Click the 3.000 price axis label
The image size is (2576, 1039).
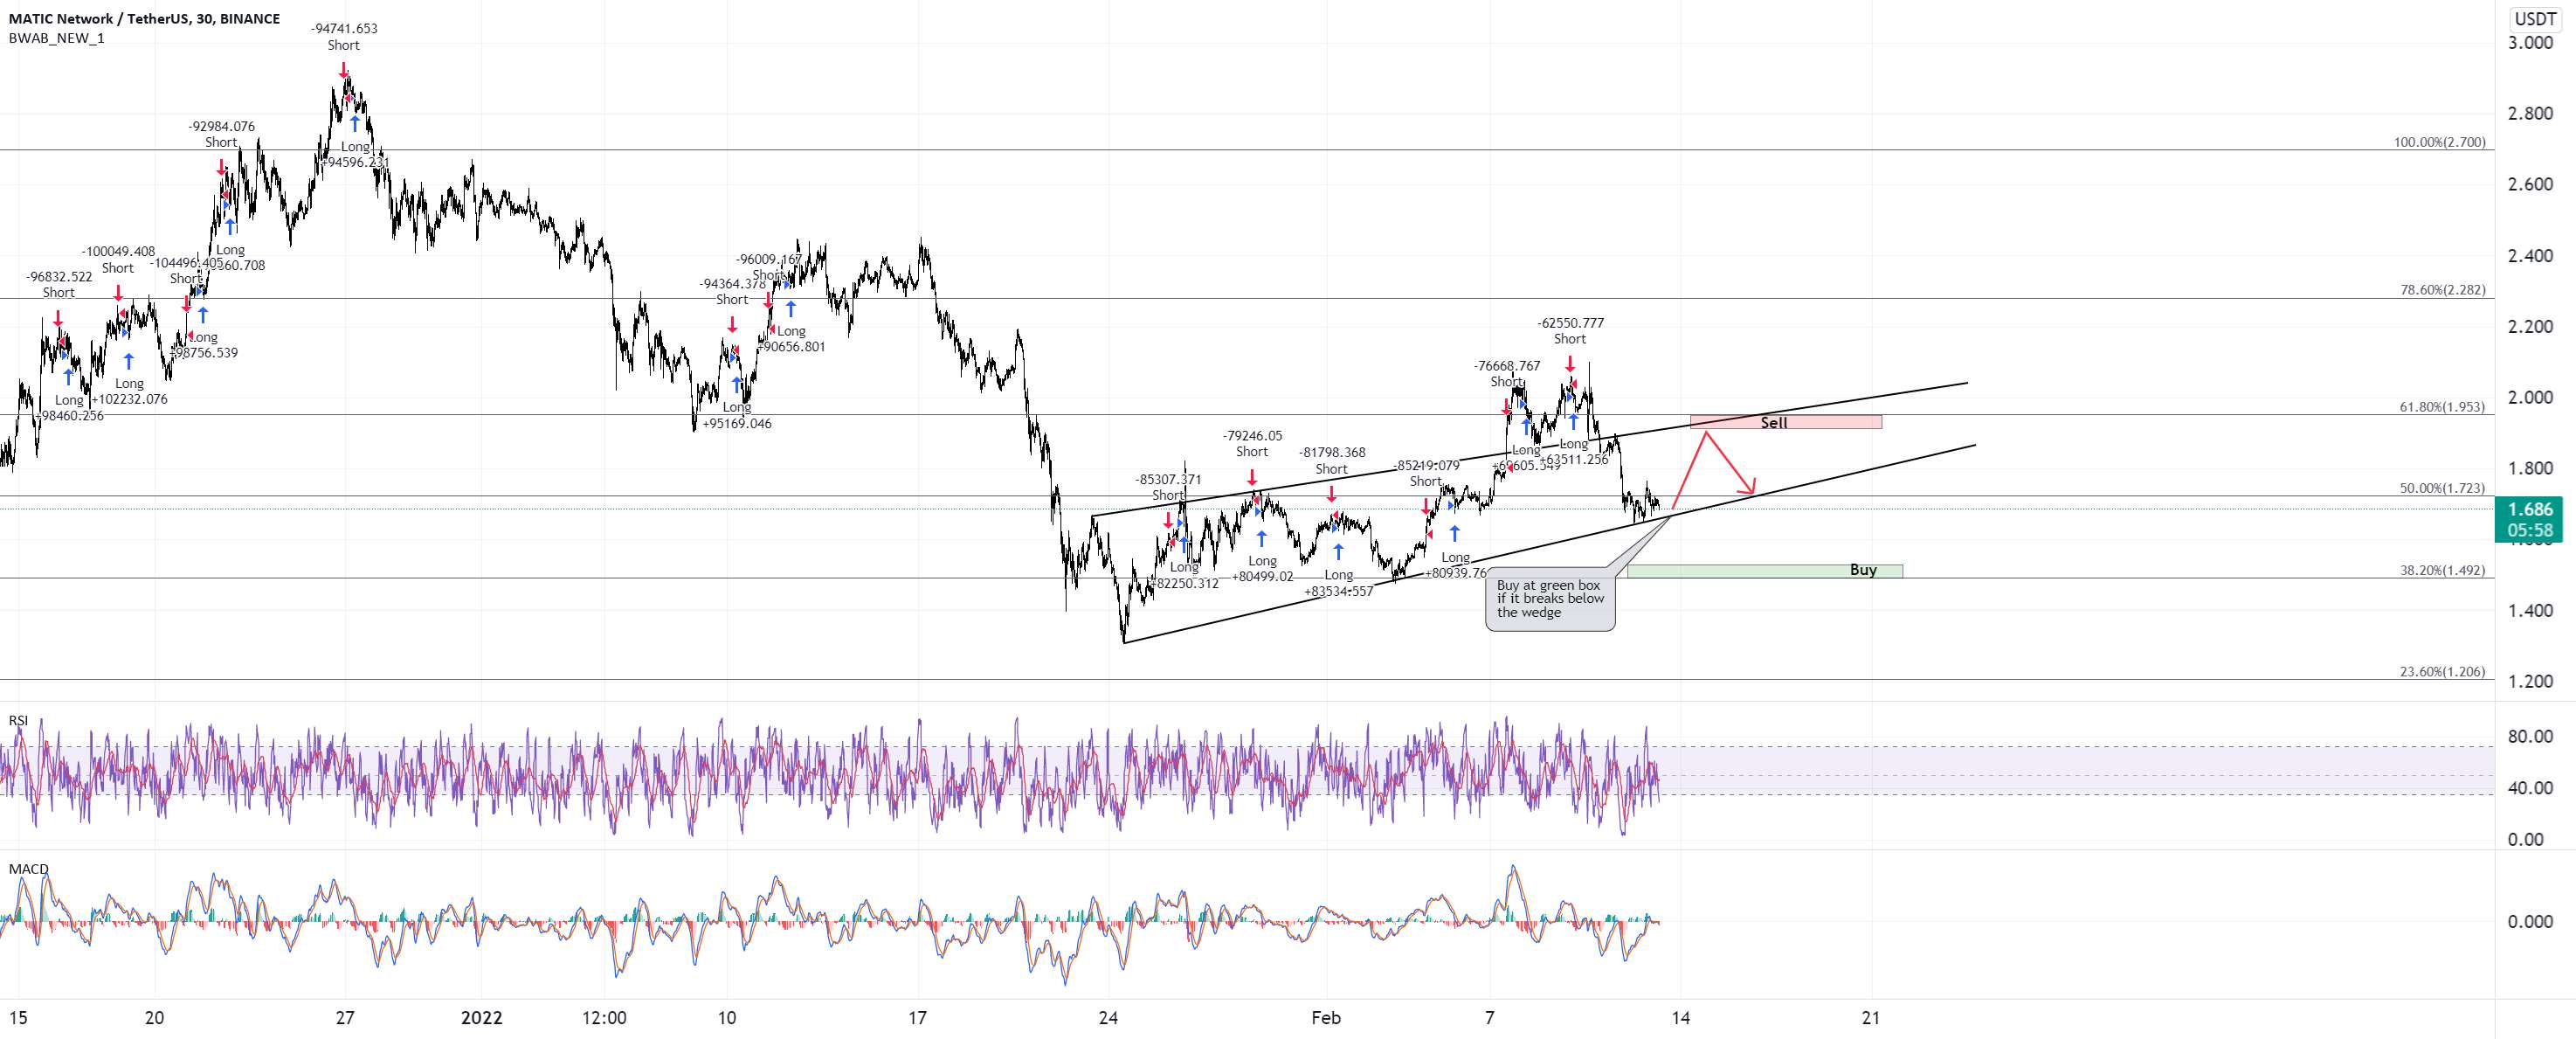[2530, 43]
